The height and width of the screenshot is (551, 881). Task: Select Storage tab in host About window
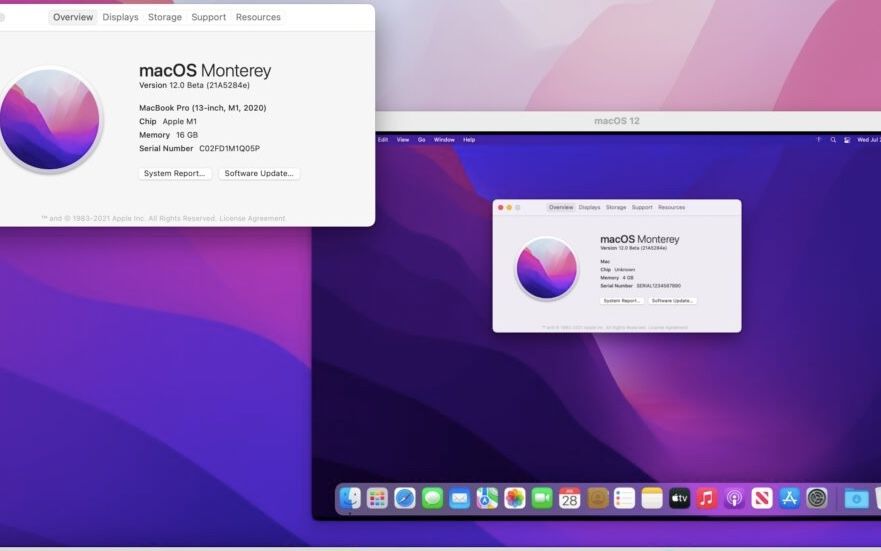[165, 17]
